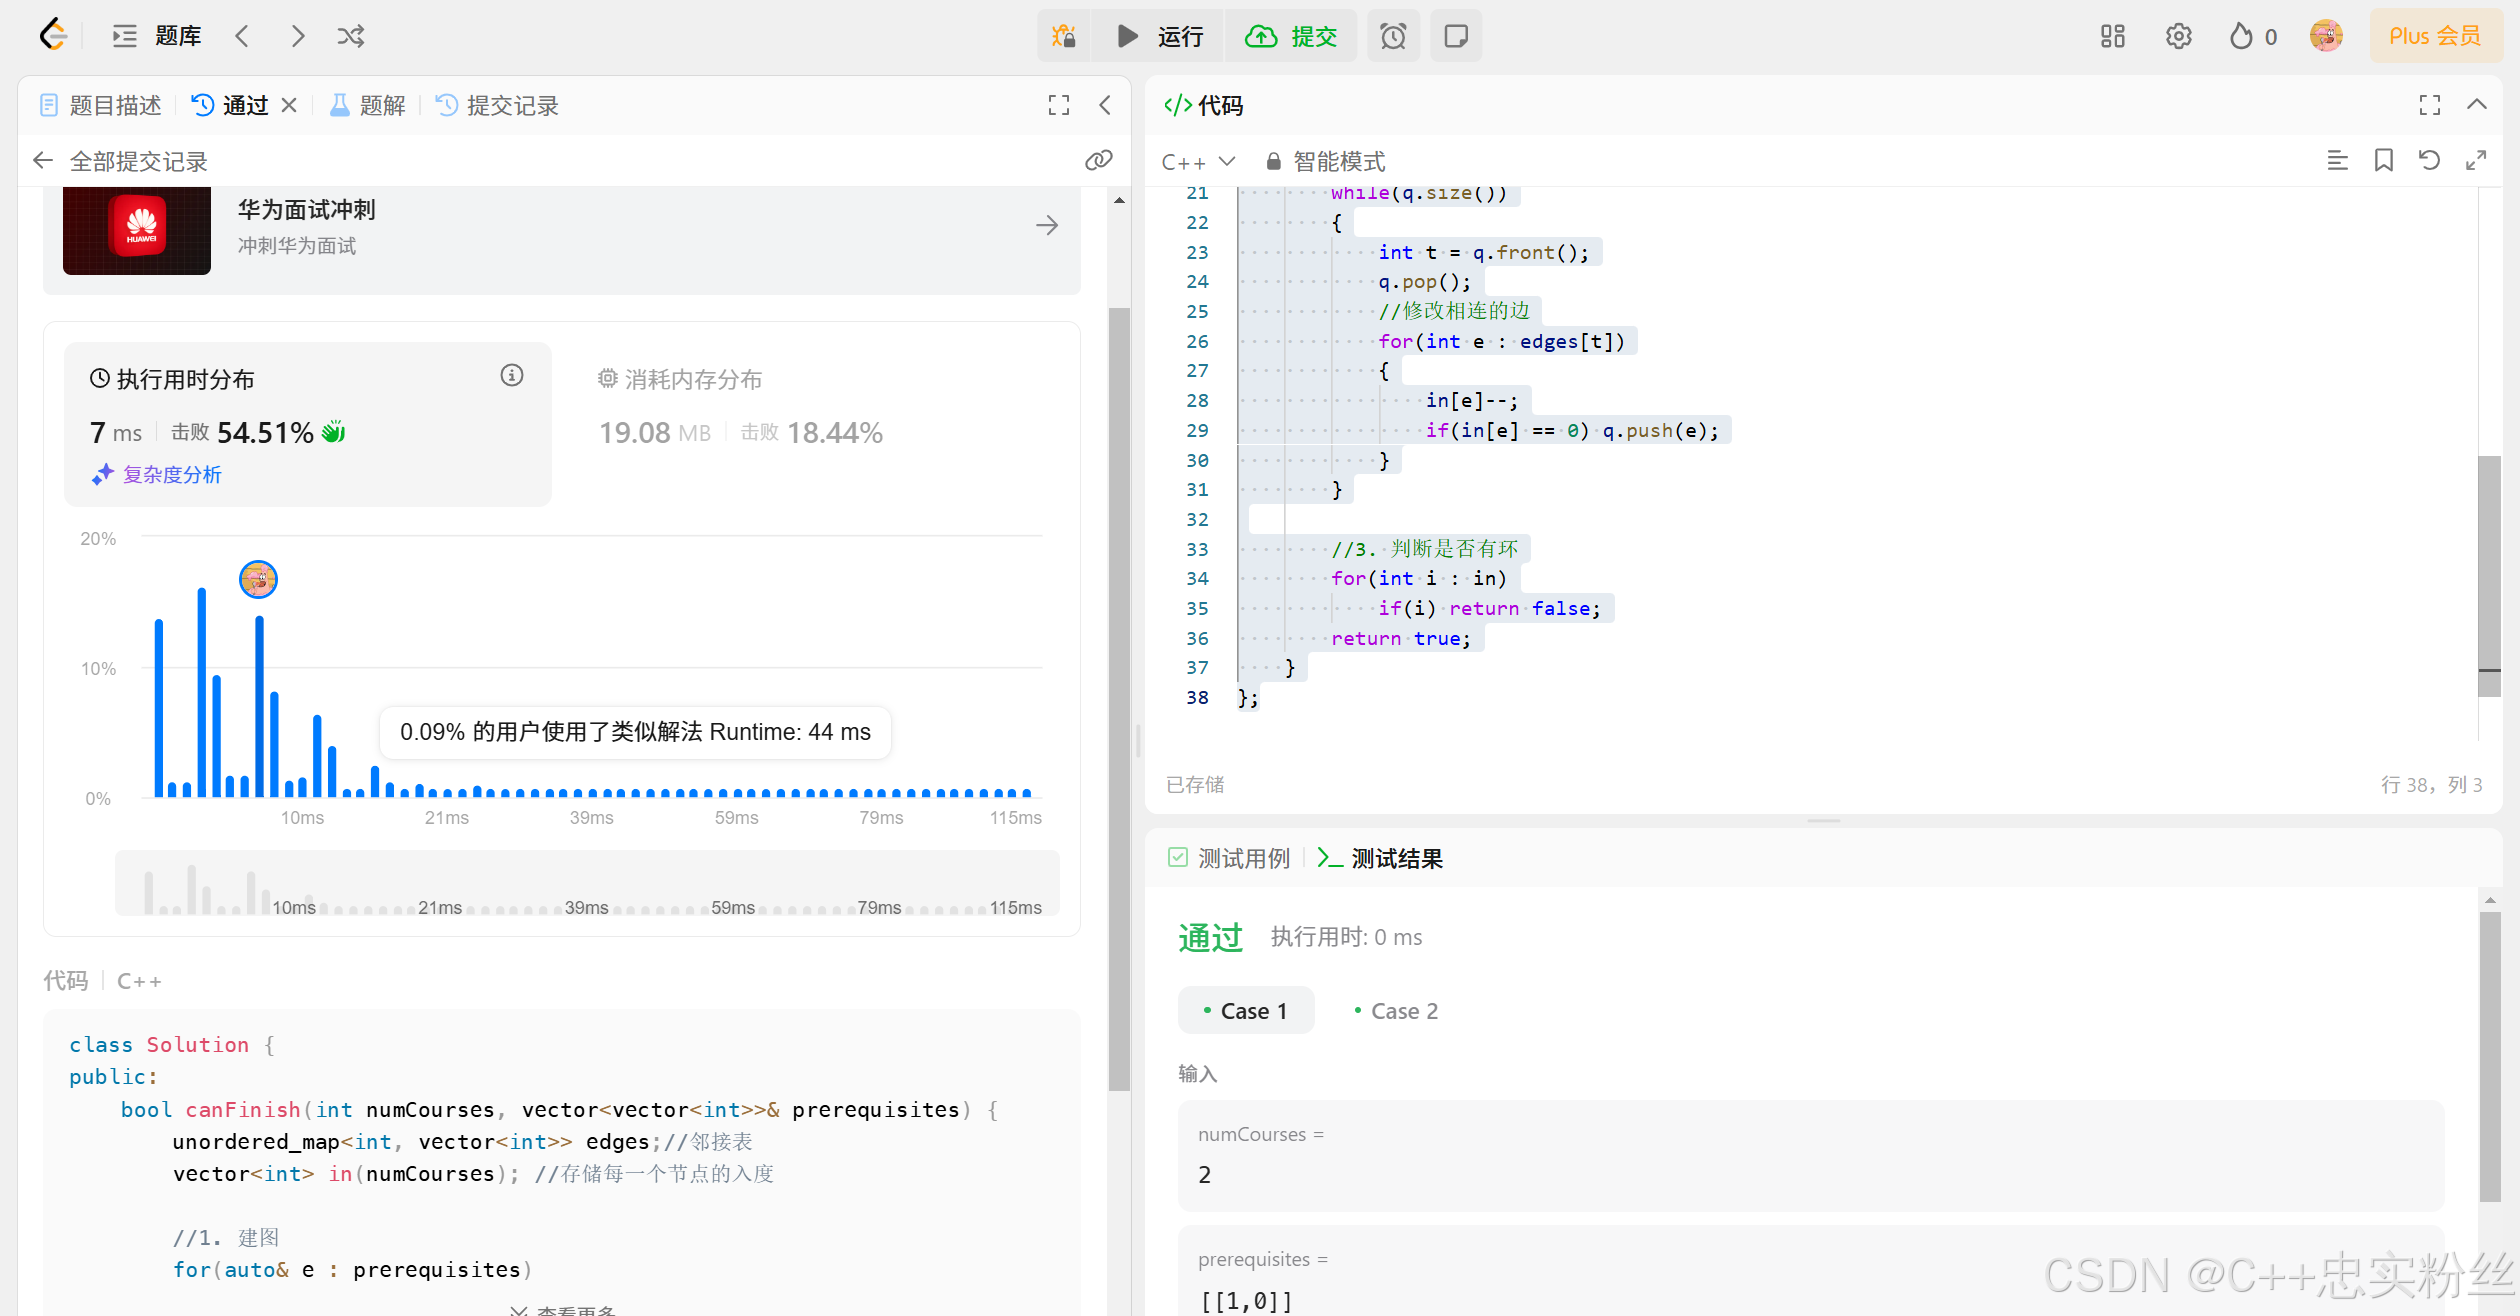Click the prerequisites input value box
This screenshot has width=2520, height=1316.
[1810, 1271]
